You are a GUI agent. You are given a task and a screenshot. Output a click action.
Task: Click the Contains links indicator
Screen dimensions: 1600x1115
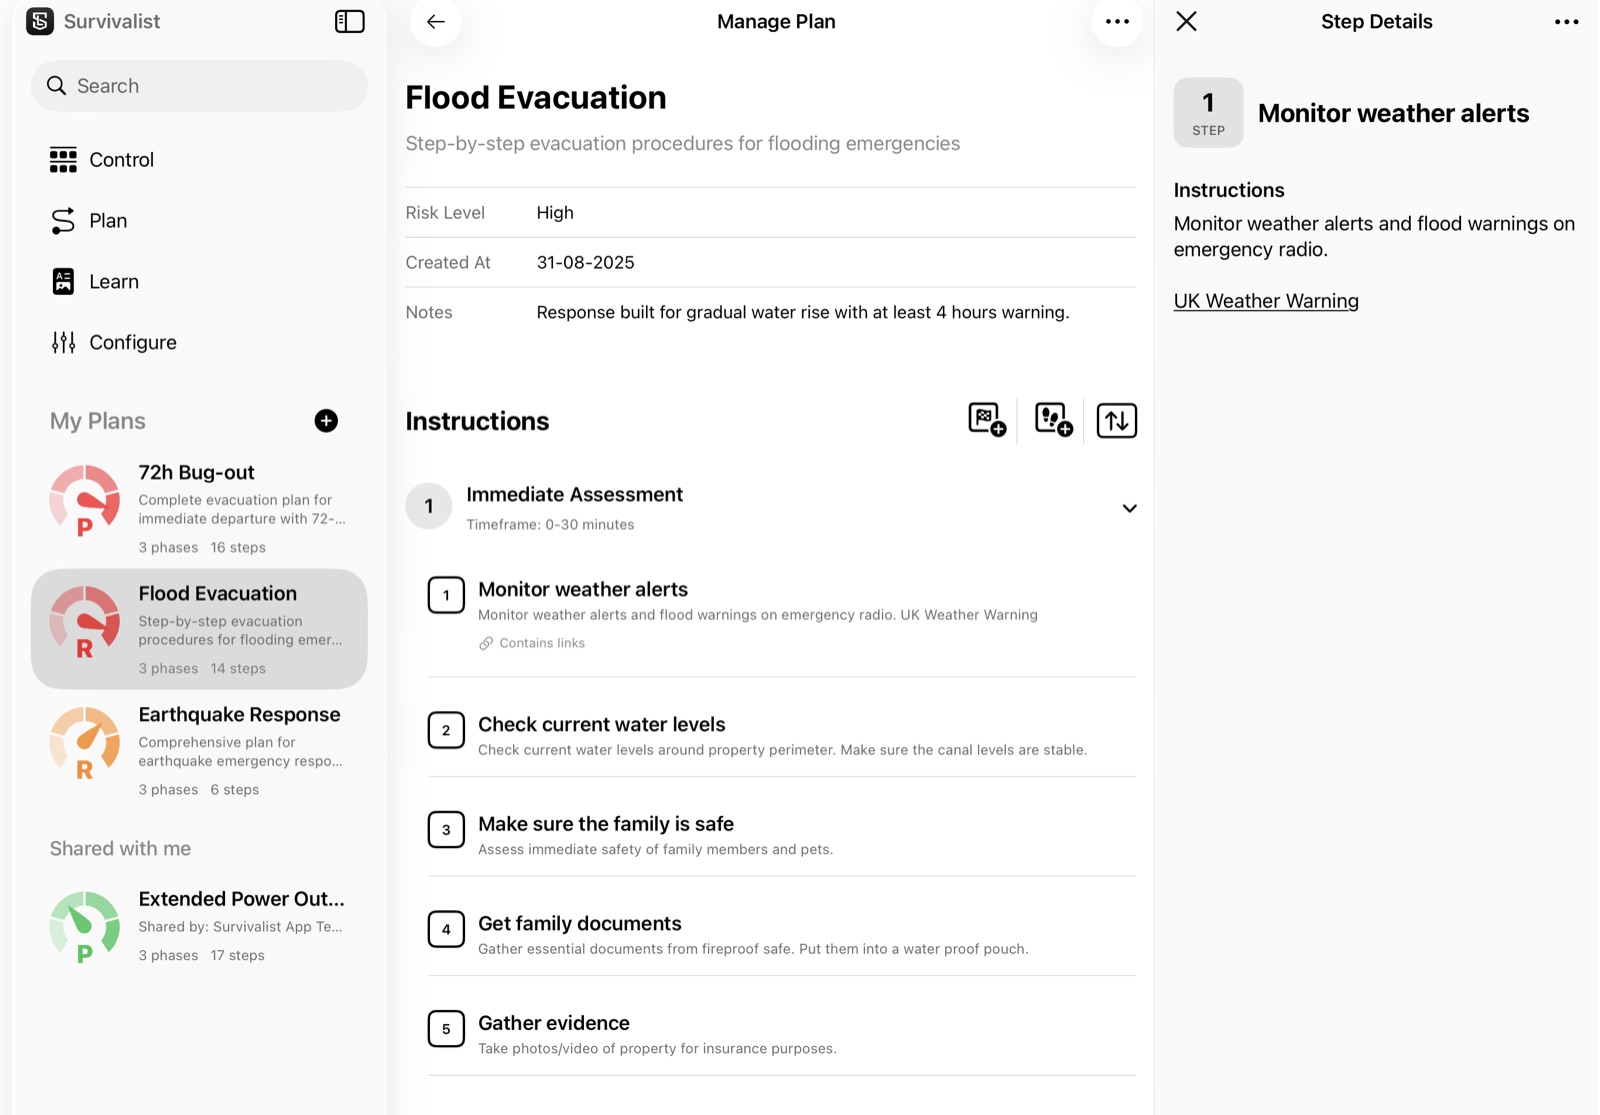click(532, 643)
